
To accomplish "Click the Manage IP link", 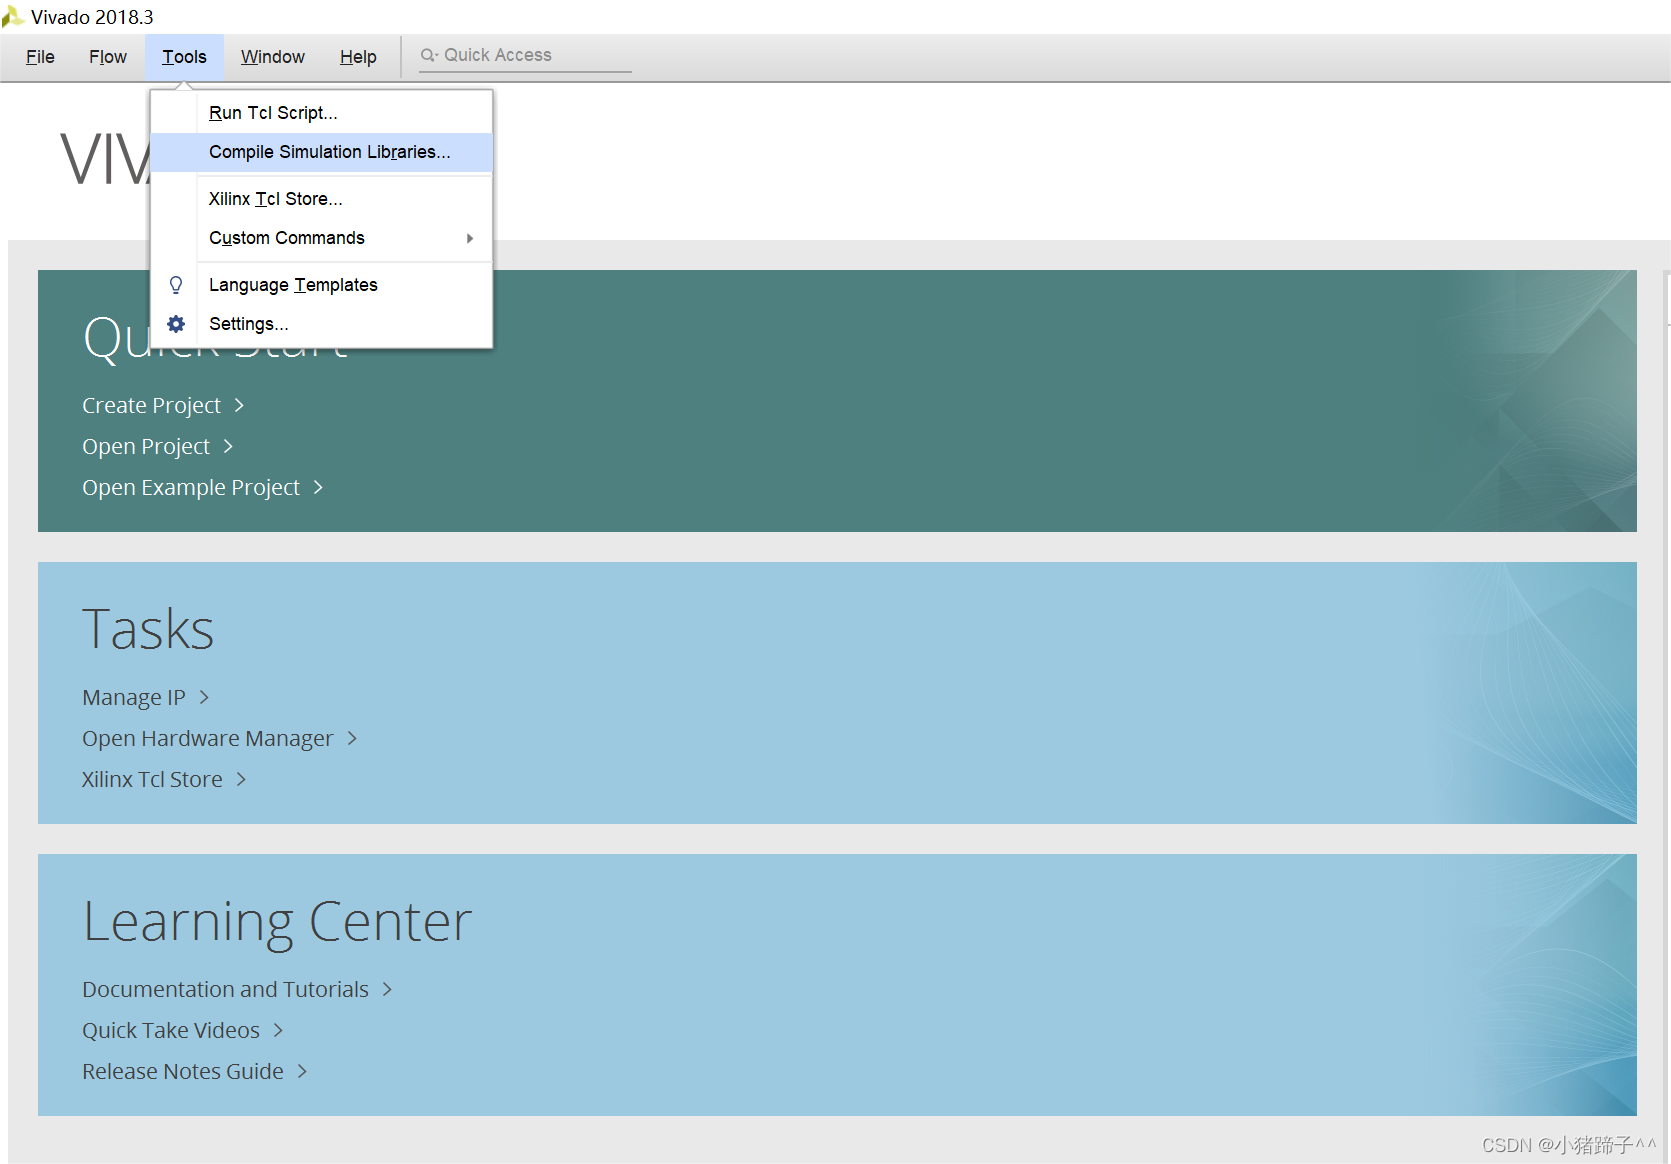I will pos(134,697).
